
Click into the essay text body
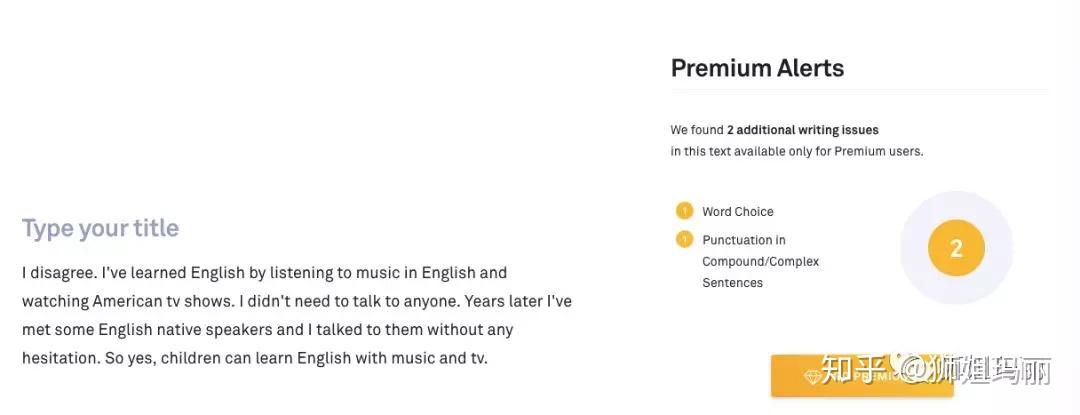pyautogui.click(x=296, y=314)
